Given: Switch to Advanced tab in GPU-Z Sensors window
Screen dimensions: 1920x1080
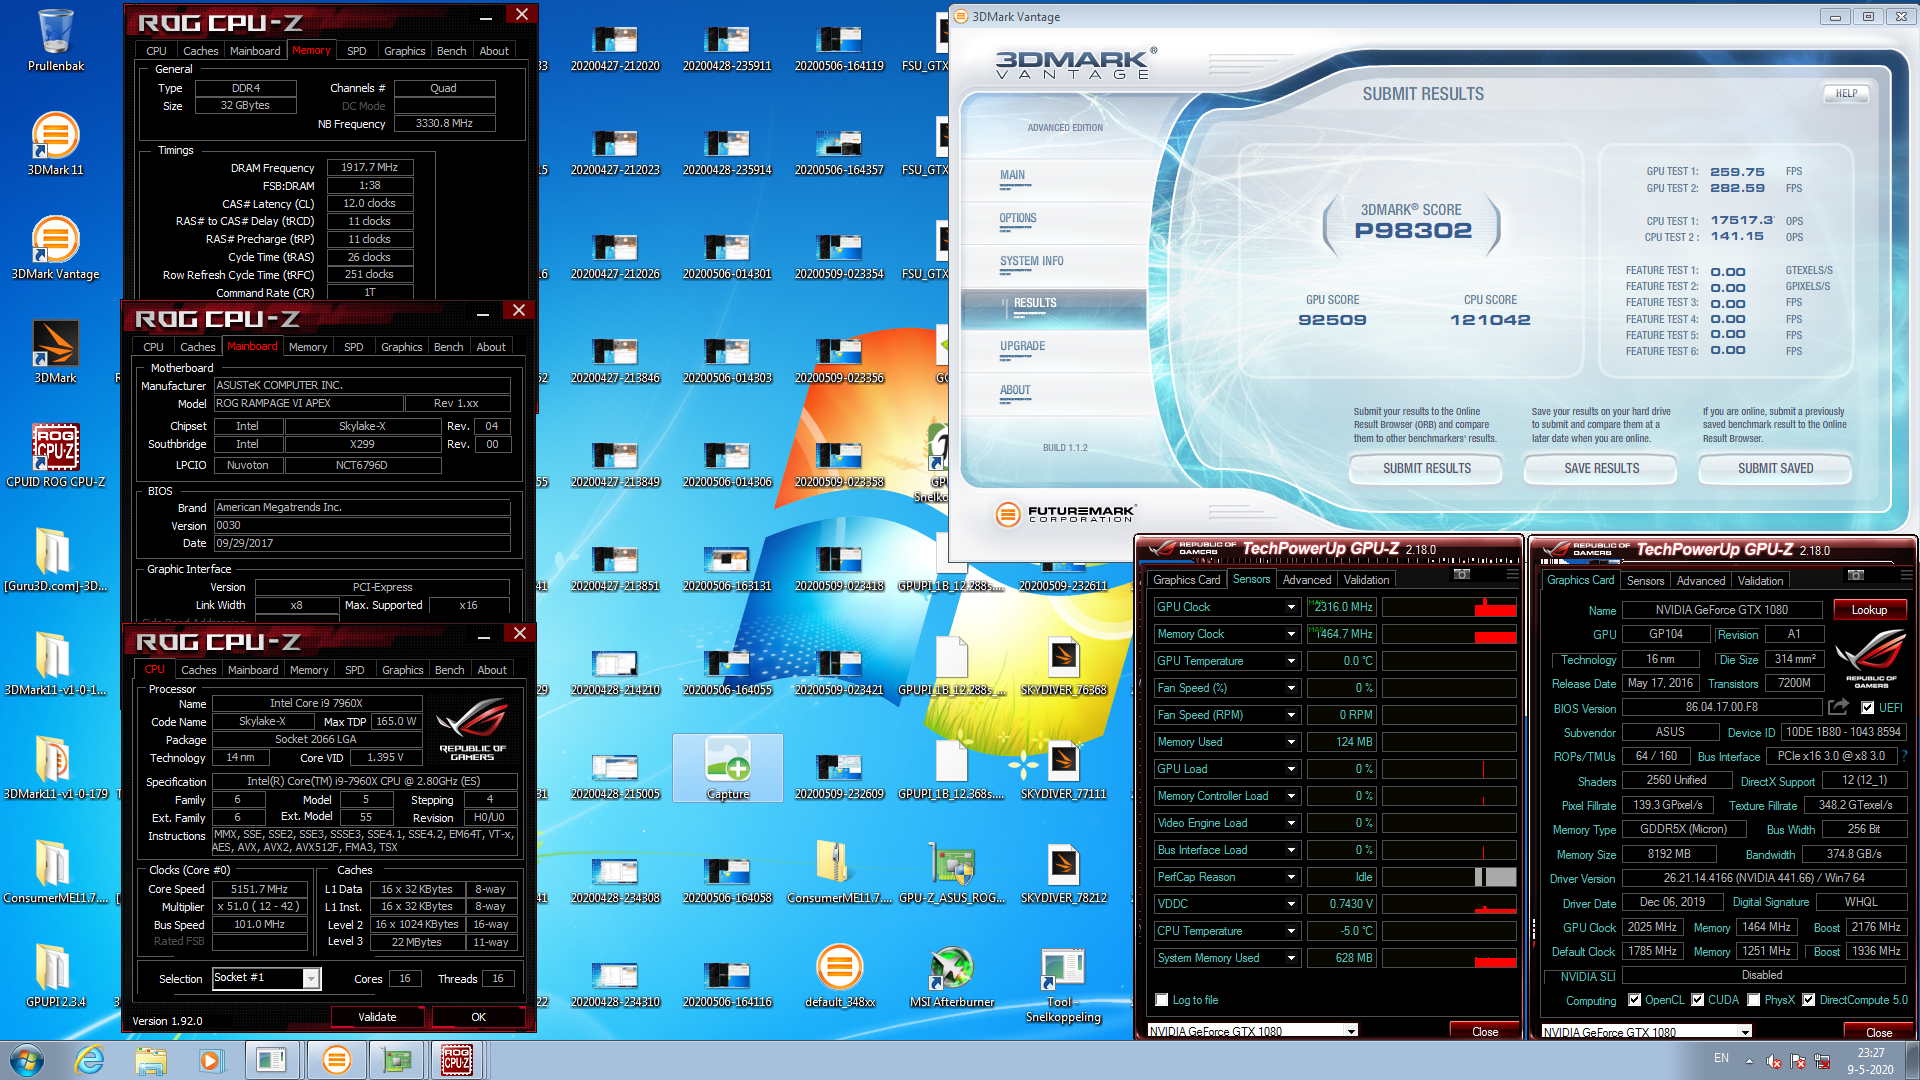Looking at the screenshot, I should click(x=1307, y=580).
